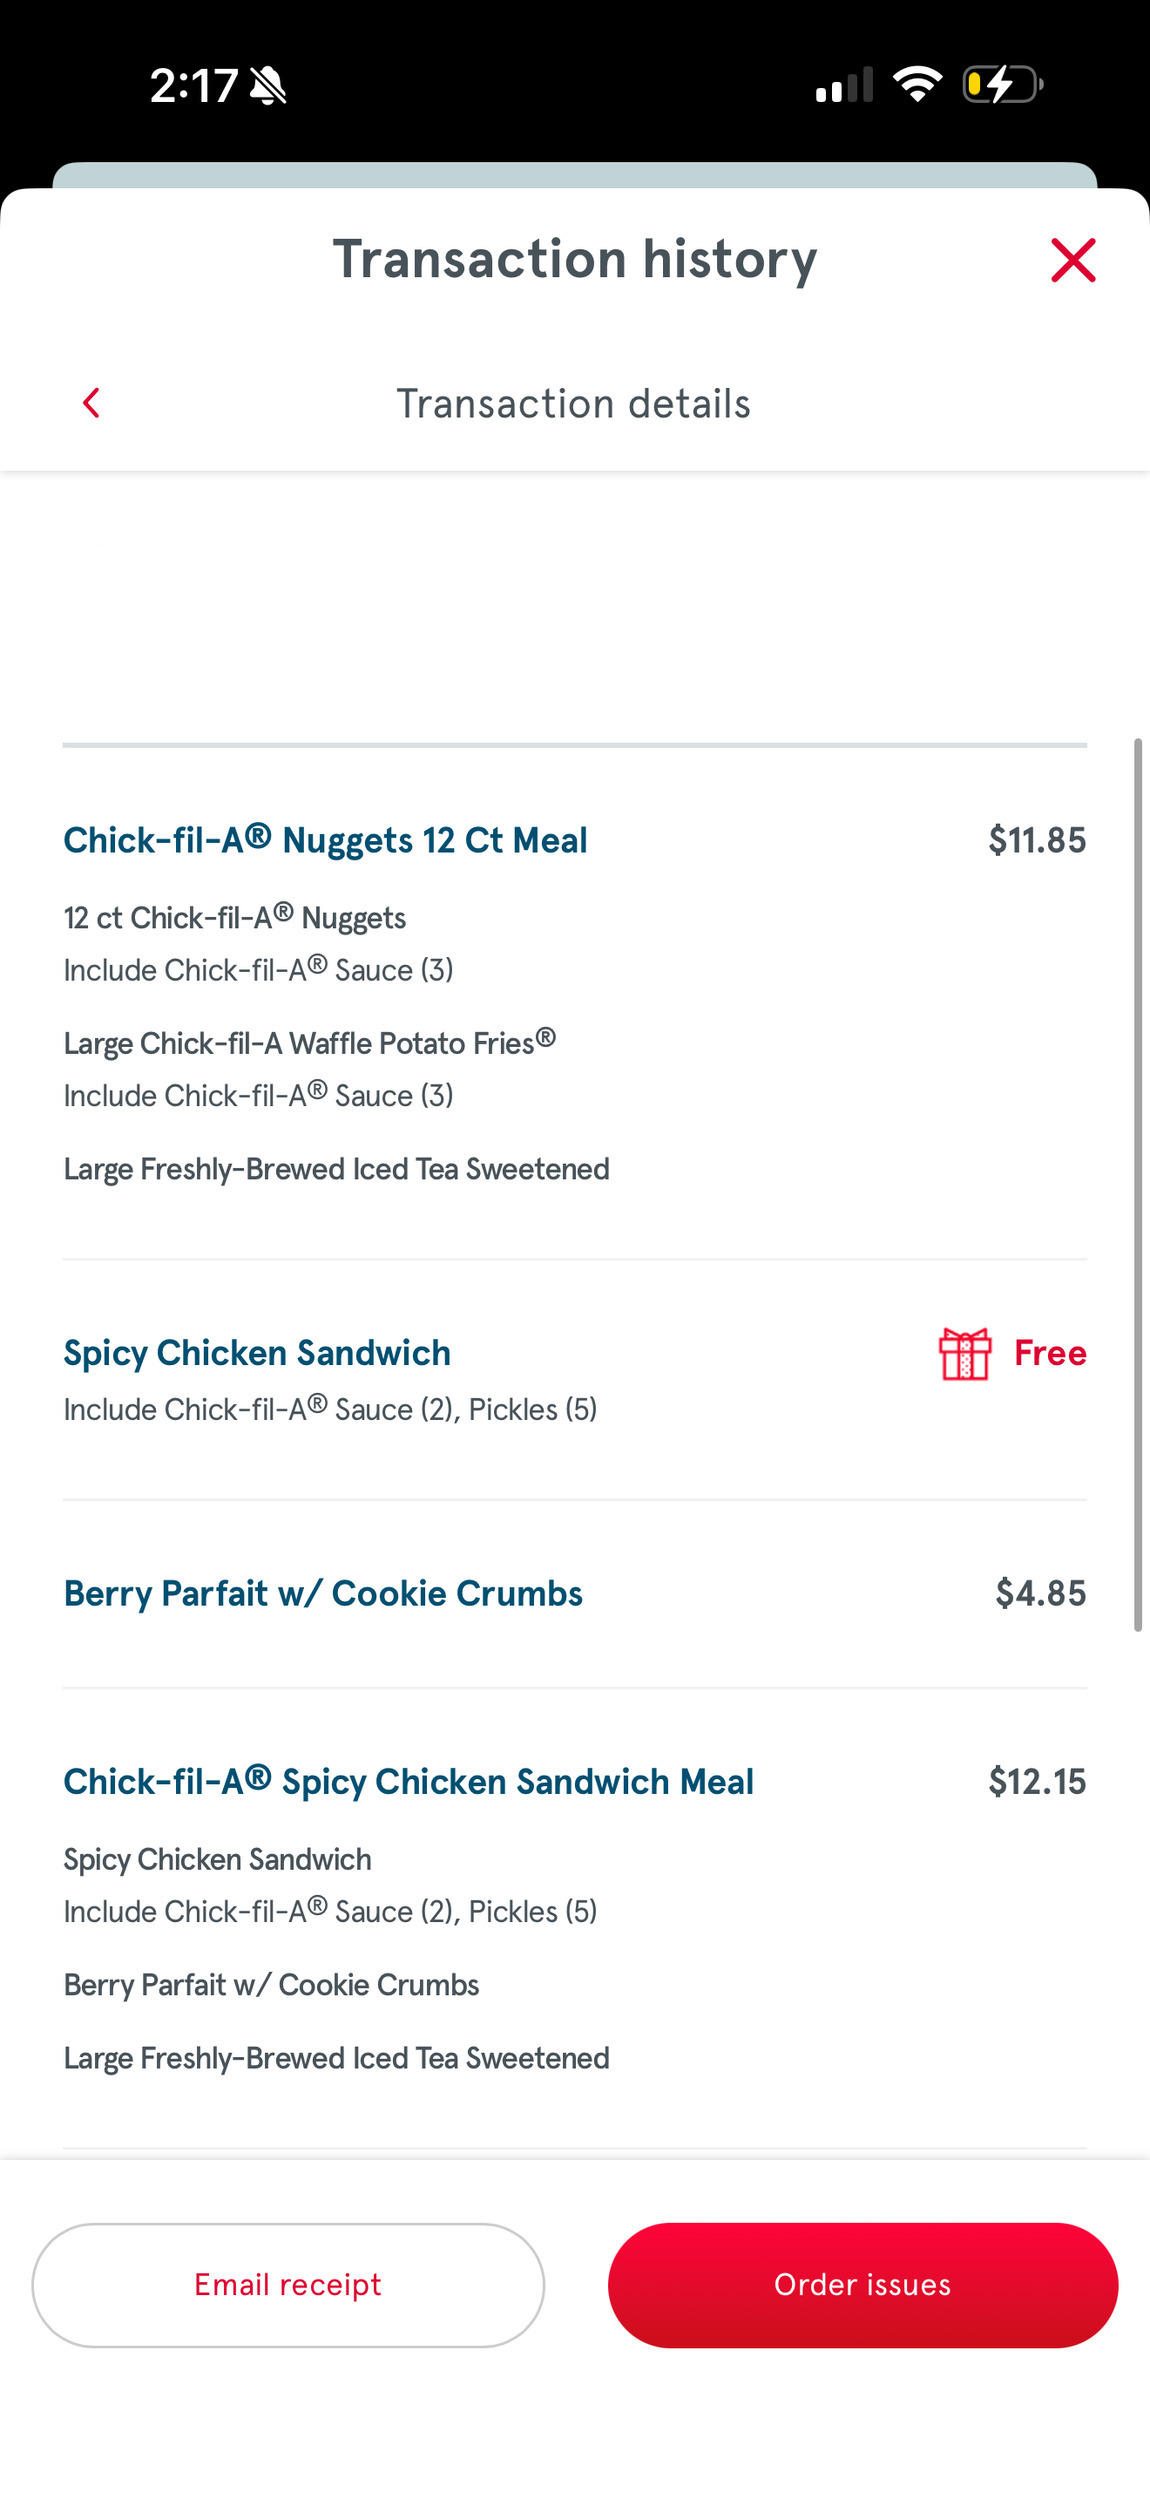Select the free Spicy Chicken Sandwich item

(257, 1353)
